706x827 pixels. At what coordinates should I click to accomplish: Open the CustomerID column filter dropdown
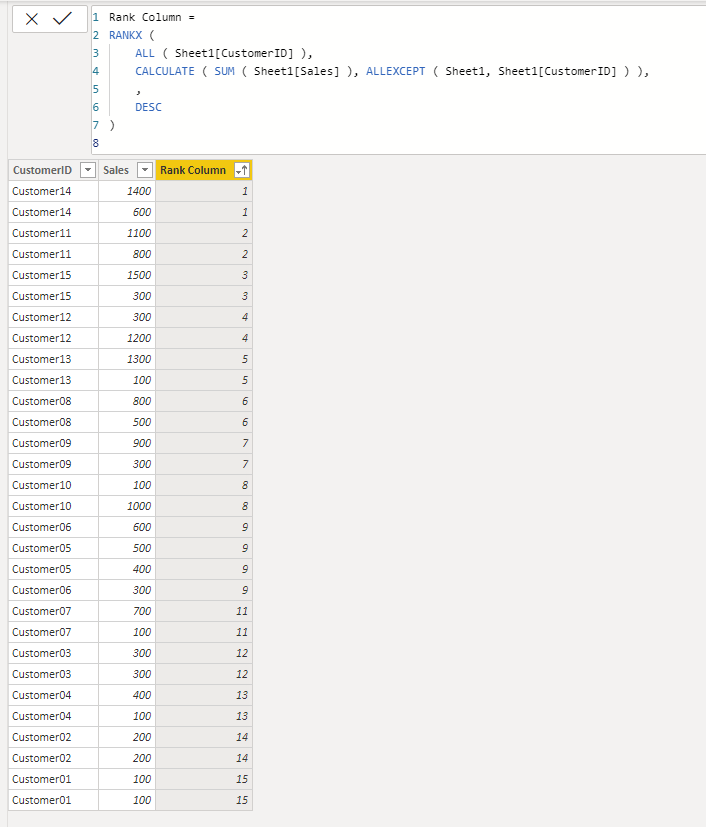click(88, 170)
